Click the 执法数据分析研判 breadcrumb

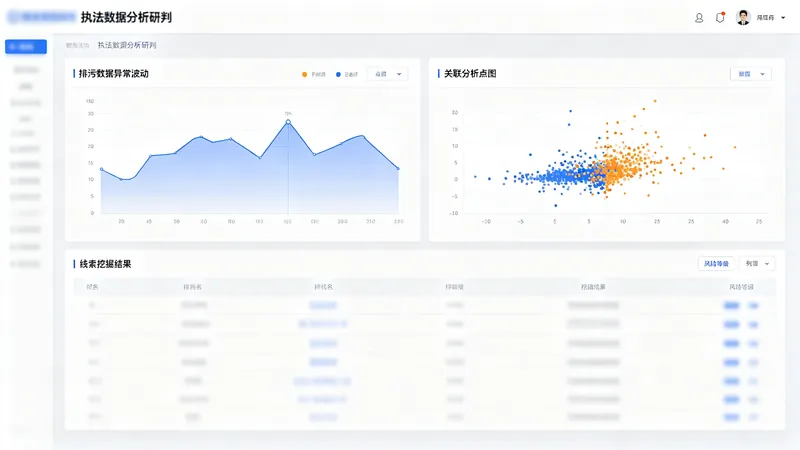click(x=127, y=45)
